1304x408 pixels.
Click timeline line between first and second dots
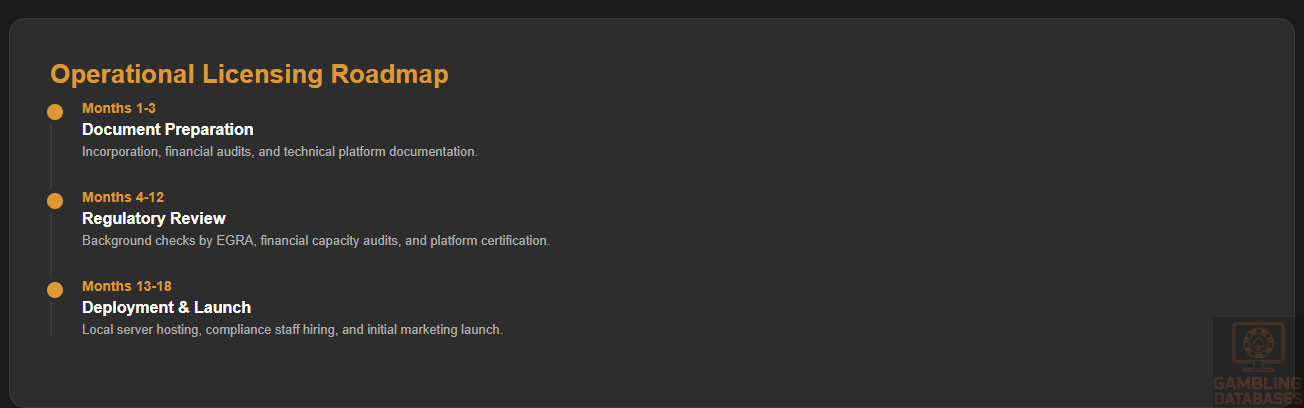51,157
